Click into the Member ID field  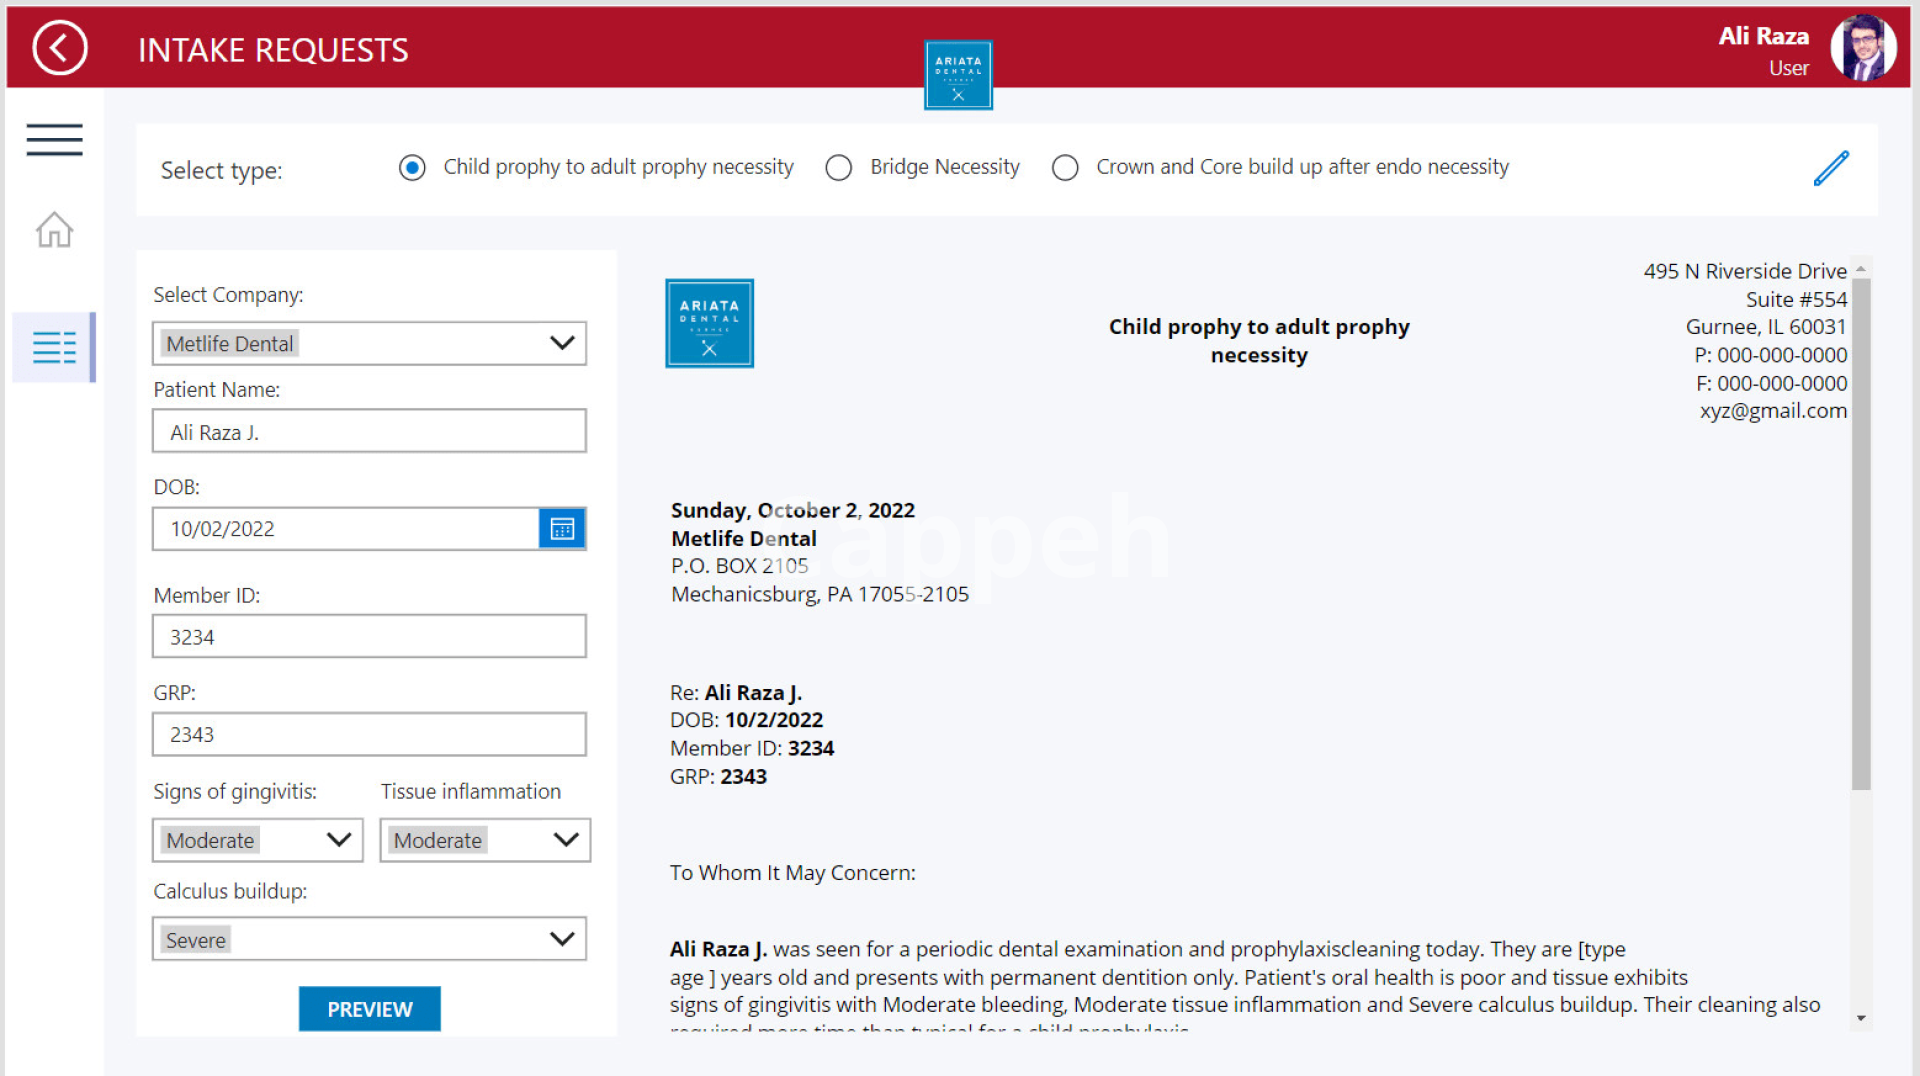pos(369,637)
